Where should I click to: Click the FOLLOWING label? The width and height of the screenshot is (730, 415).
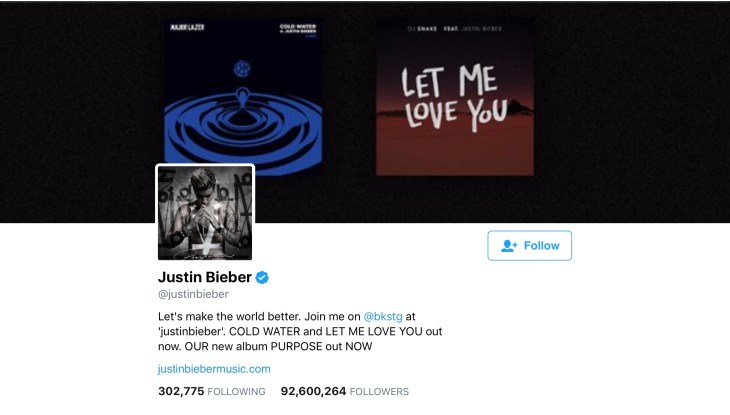tap(237, 392)
